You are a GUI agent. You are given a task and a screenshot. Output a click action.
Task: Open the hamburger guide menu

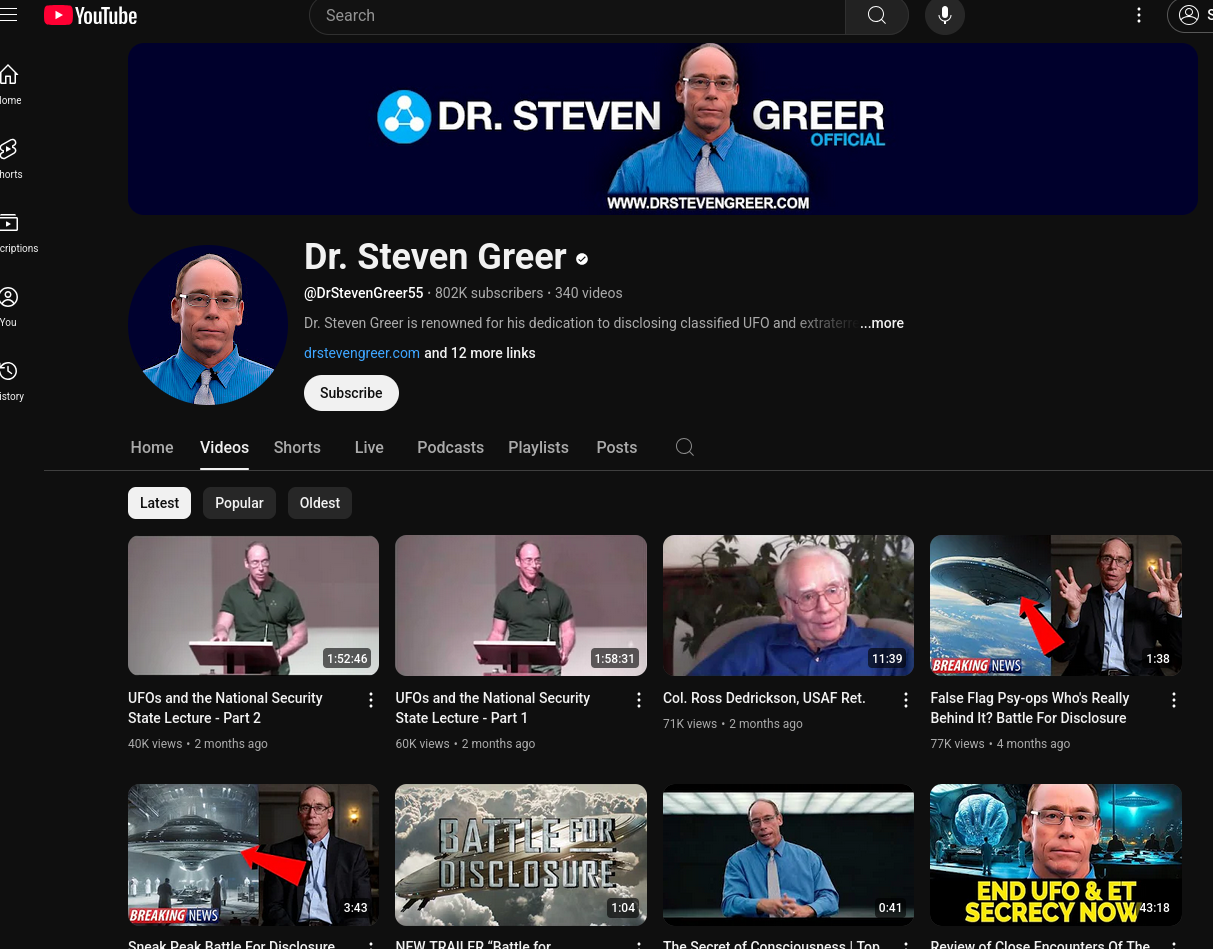[x=8, y=15]
